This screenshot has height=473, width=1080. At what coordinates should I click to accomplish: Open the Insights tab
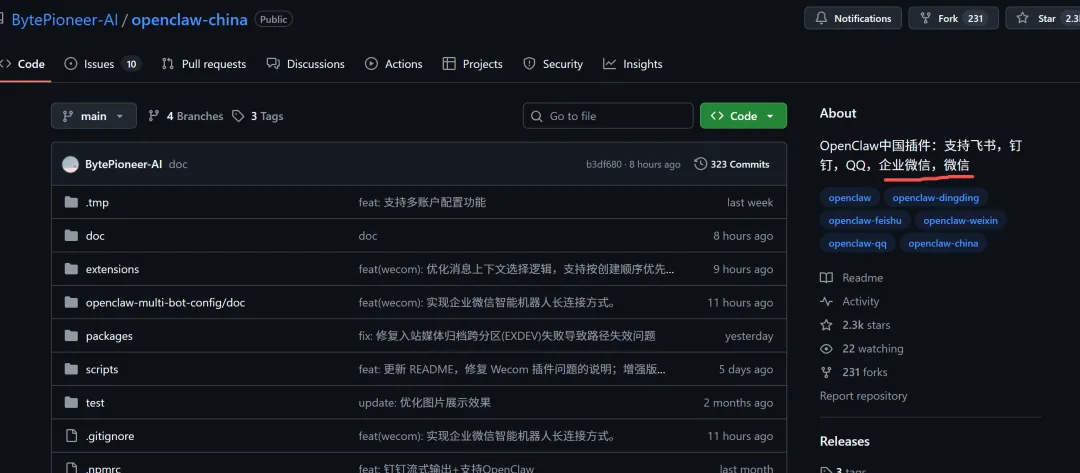(632, 64)
